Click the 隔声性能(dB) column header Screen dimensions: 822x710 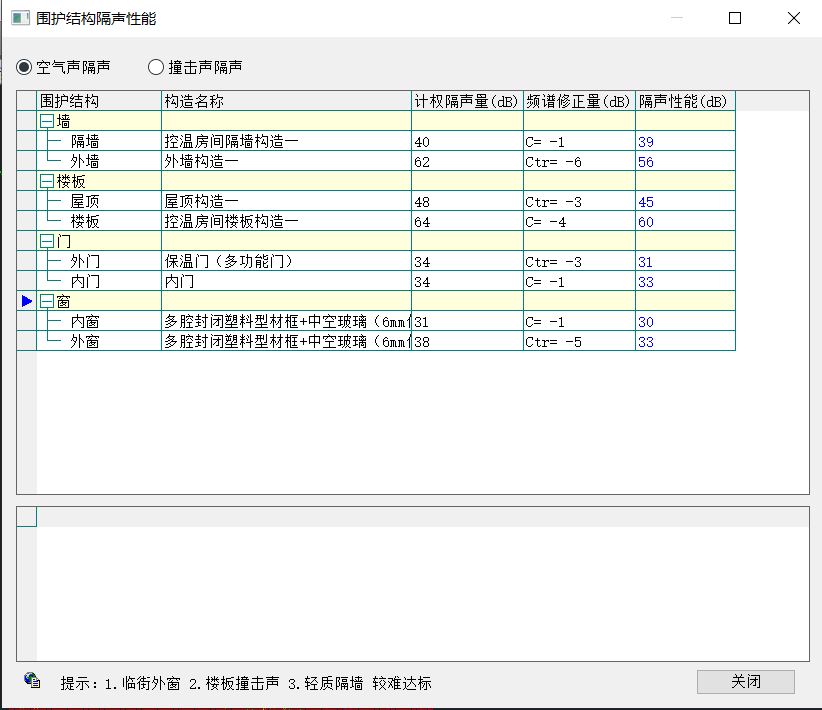click(x=684, y=101)
